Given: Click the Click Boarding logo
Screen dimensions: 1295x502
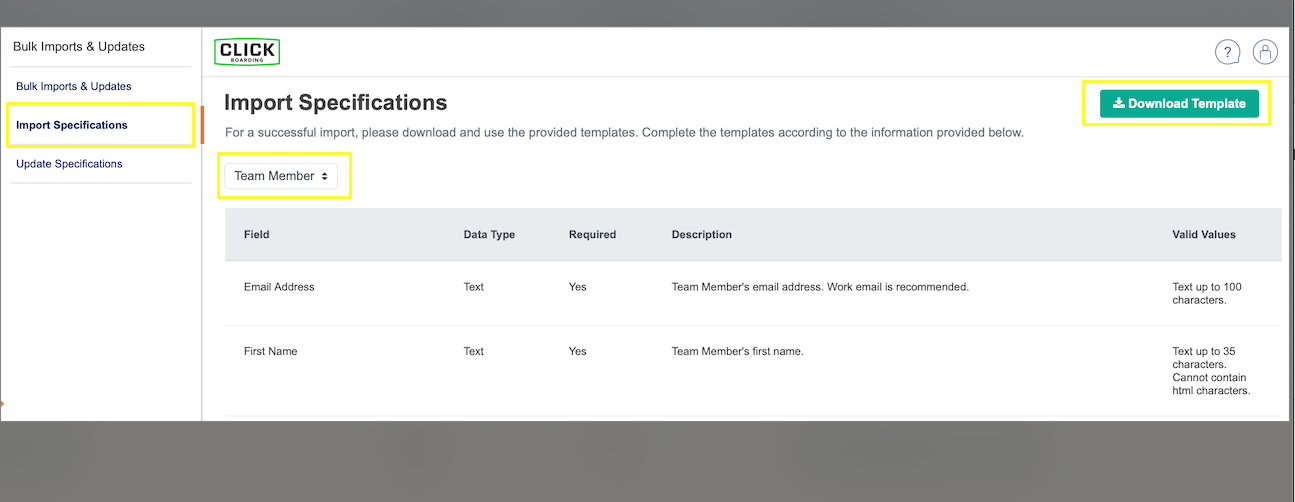Looking at the screenshot, I should click(247, 52).
